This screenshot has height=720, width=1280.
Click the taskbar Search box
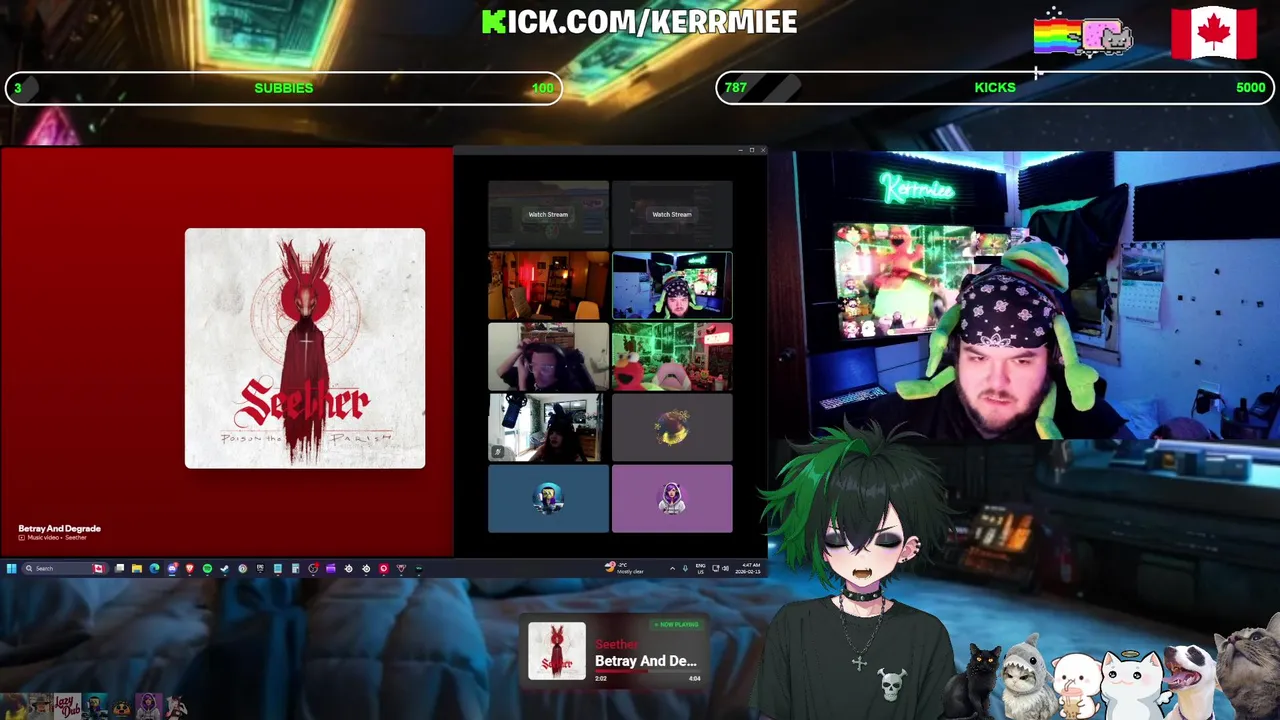(65, 568)
